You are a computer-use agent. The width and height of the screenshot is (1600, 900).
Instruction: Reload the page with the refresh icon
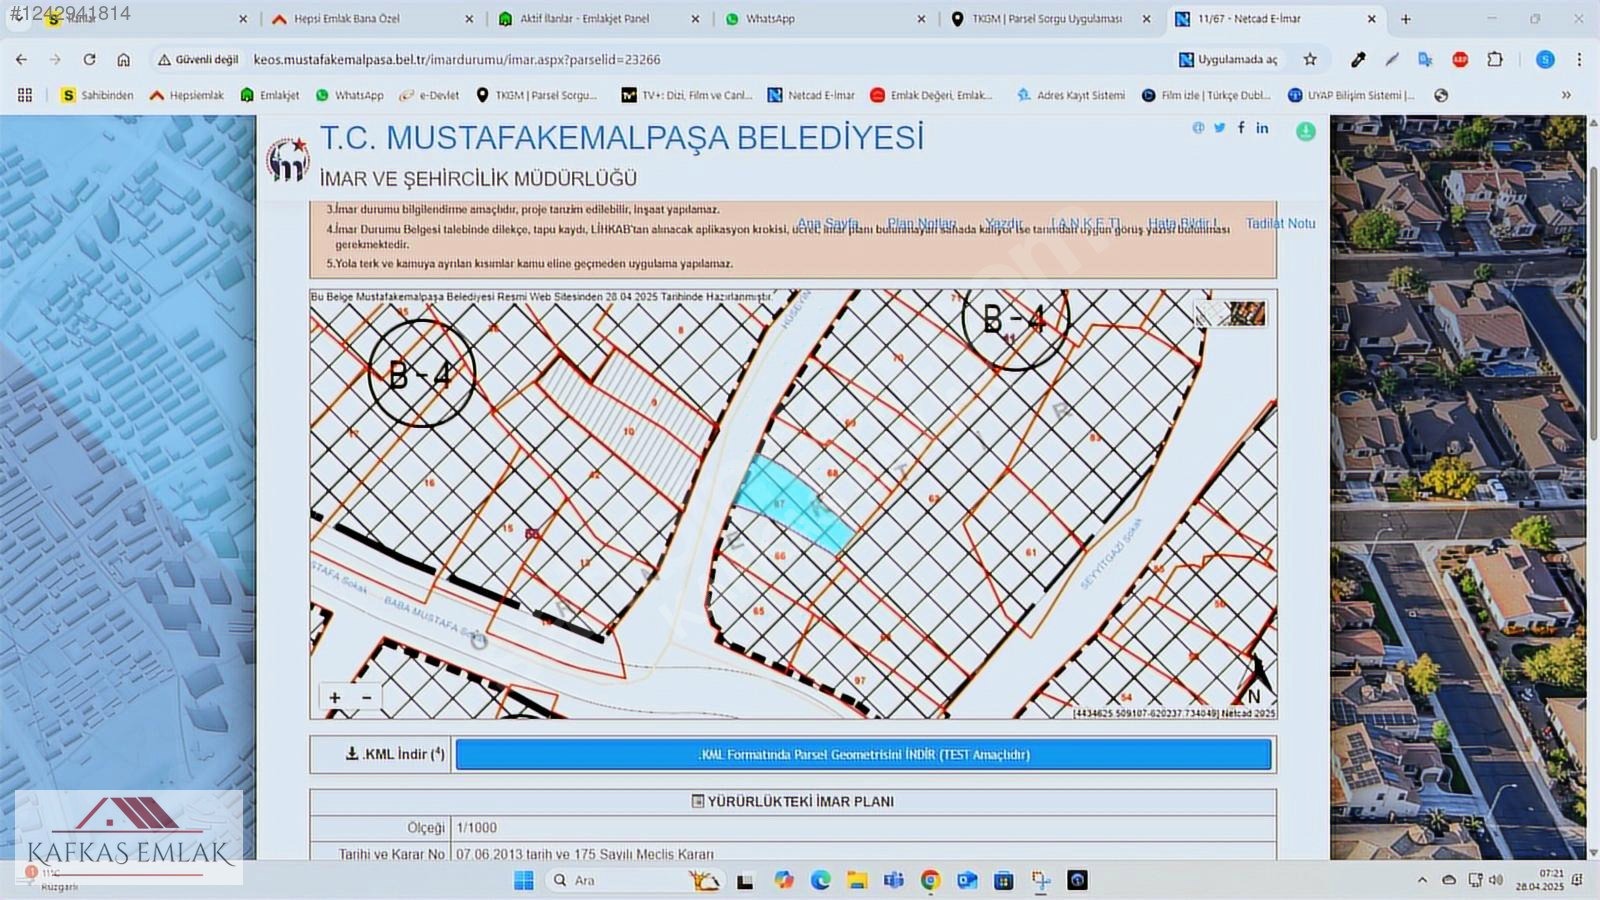(89, 60)
